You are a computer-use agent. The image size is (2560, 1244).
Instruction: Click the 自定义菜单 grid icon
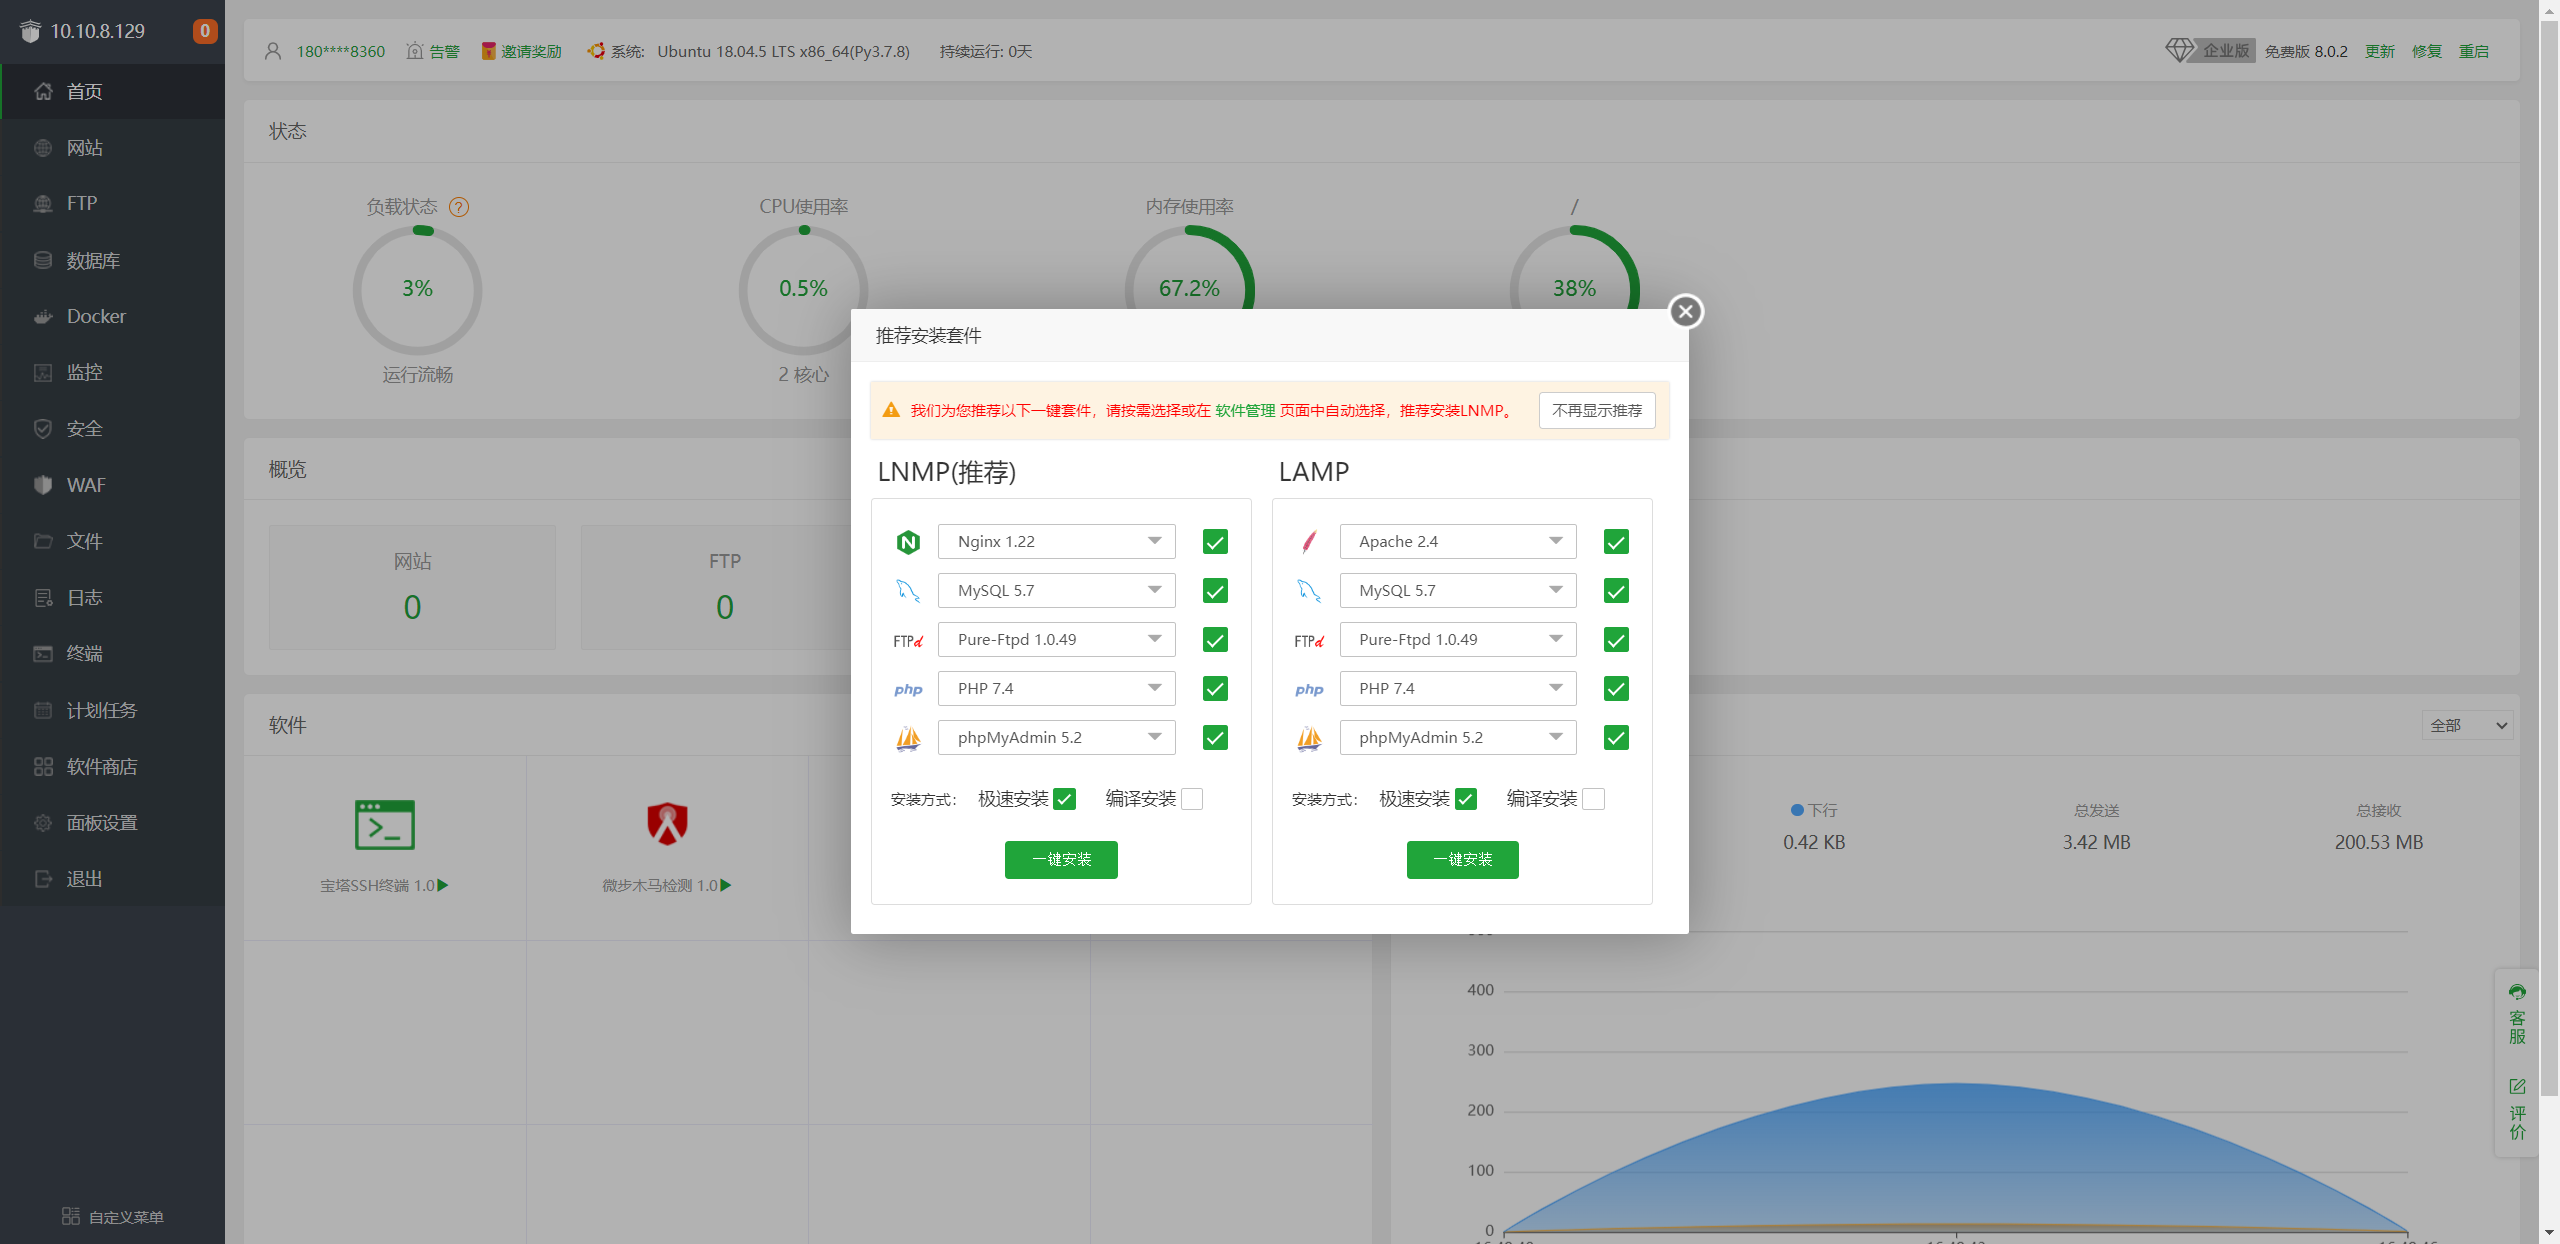pos(70,1216)
